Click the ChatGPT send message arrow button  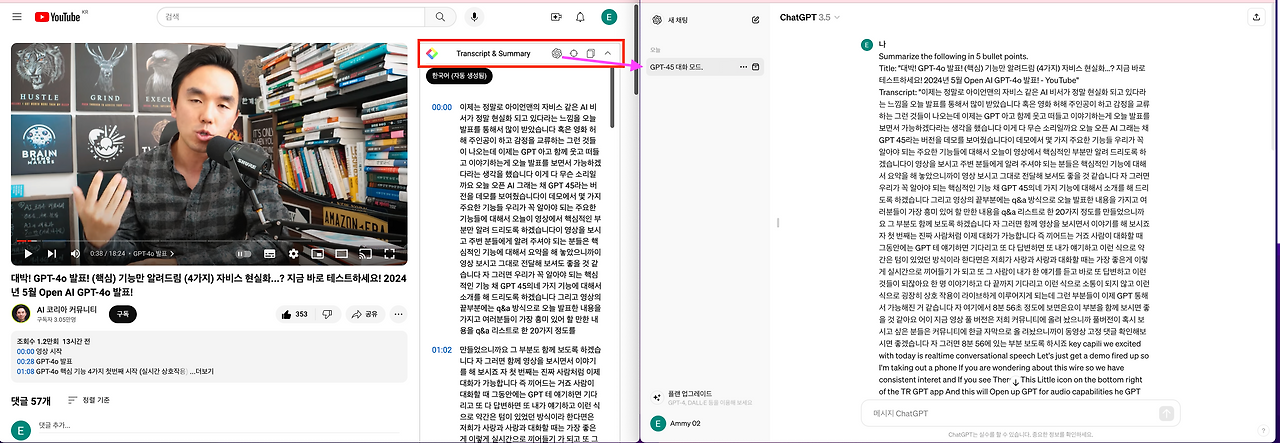tap(1166, 413)
